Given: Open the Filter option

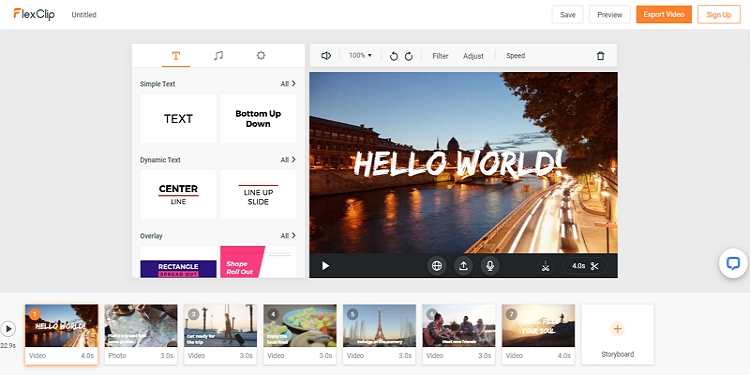Looking at the screenshot, I should (x=440, y=56).
